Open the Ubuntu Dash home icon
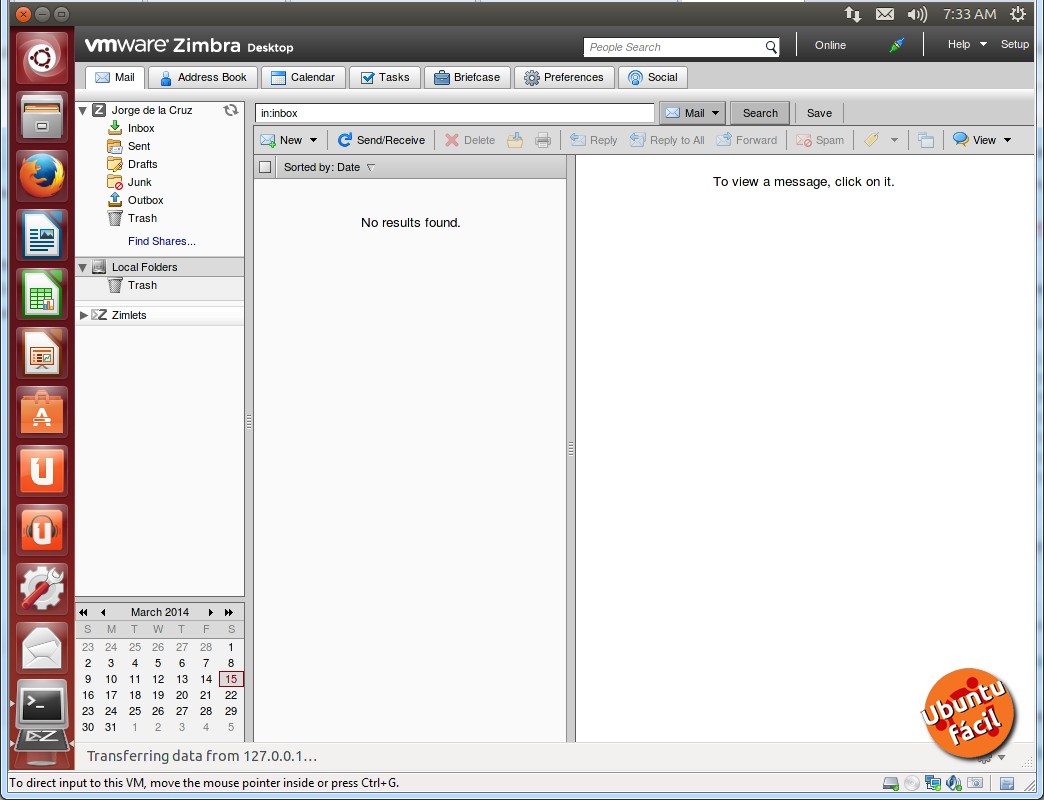 (42, 59)
